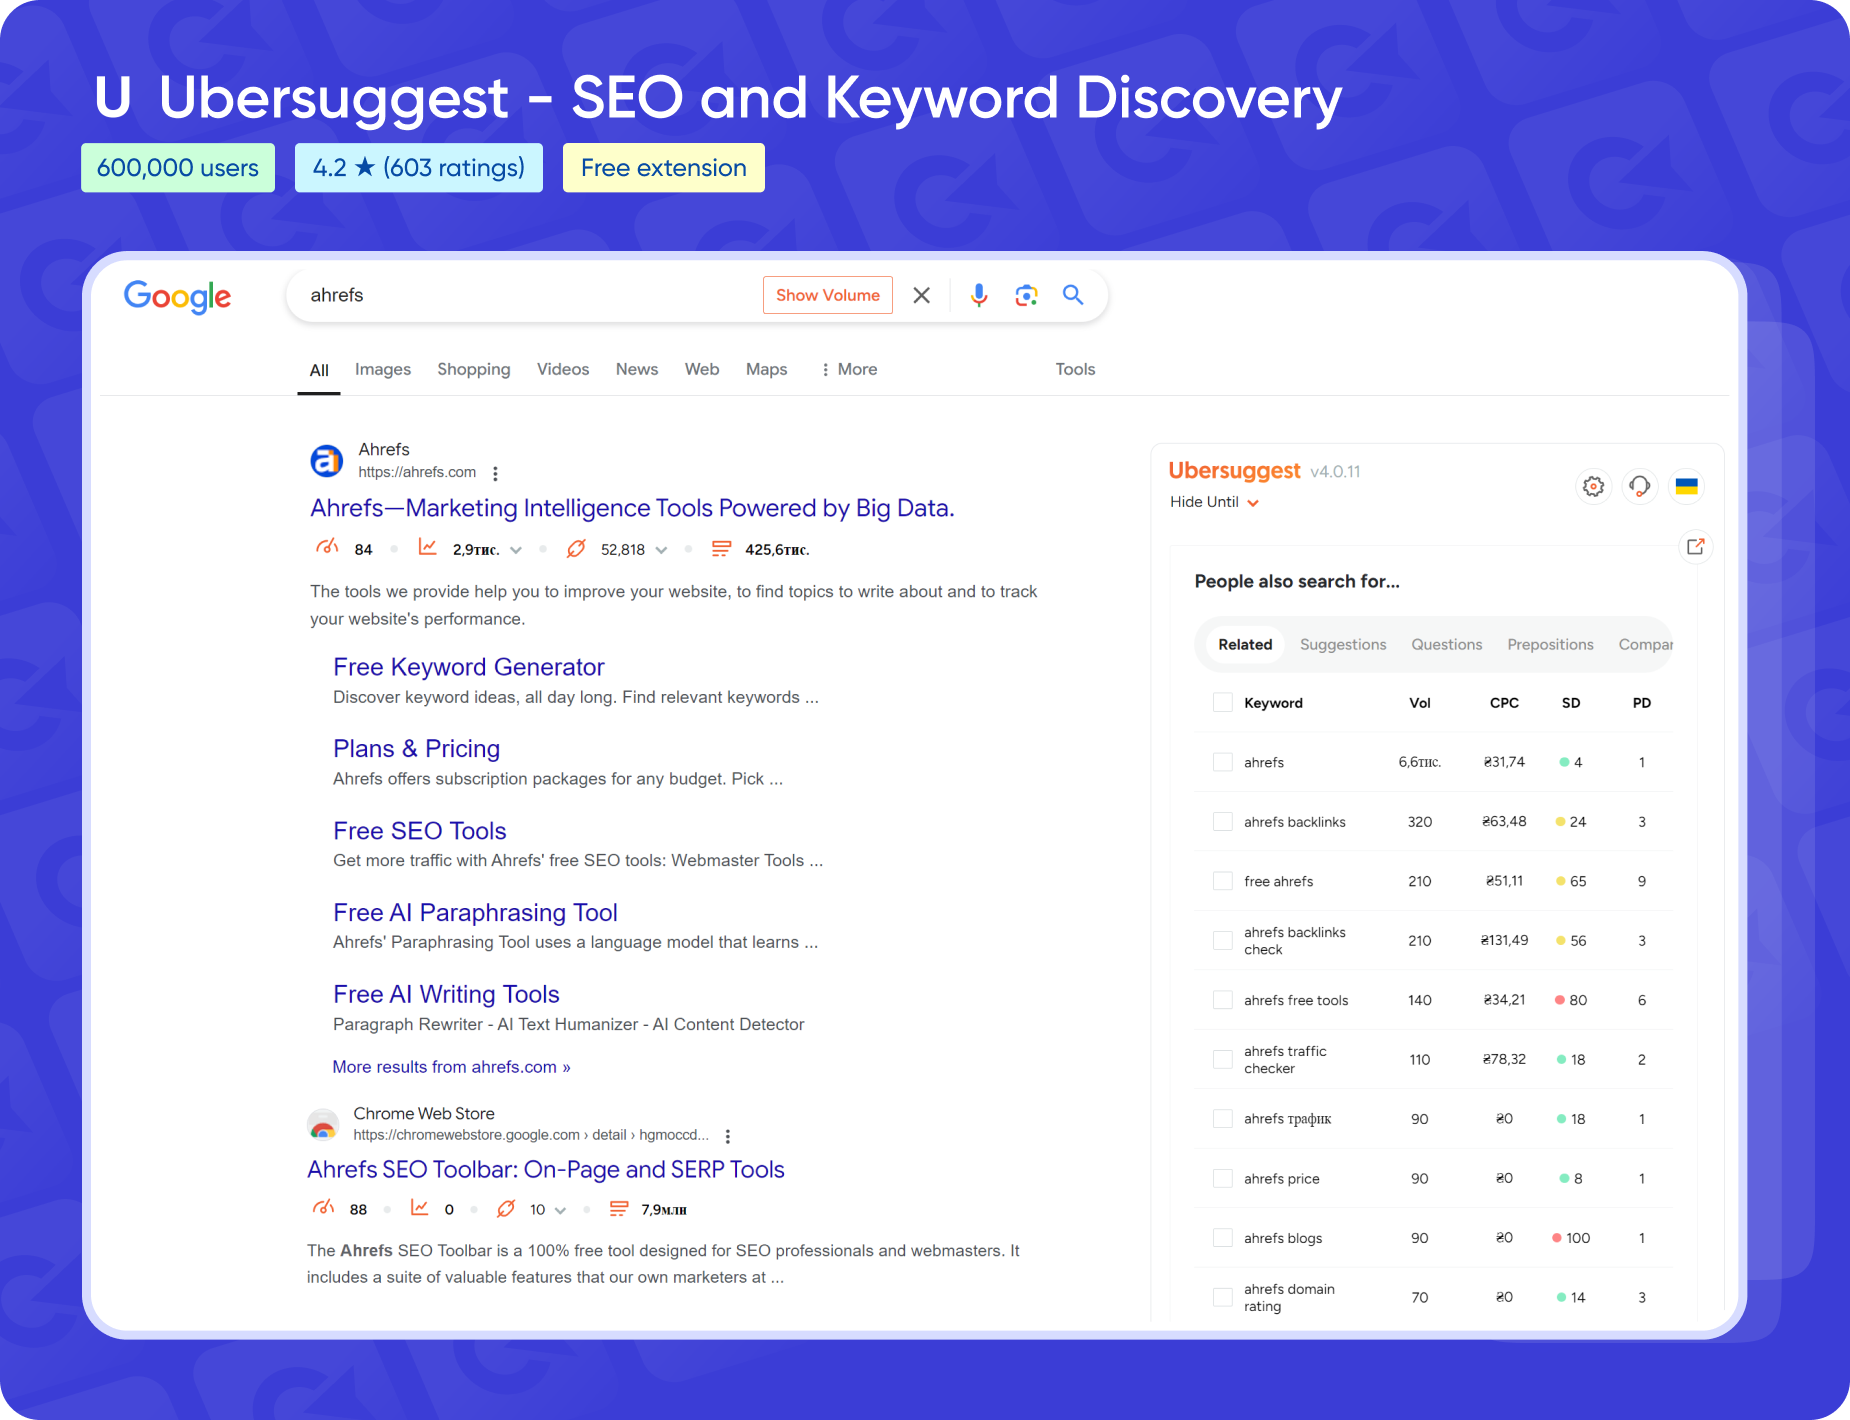The height and width of the screenshot is (1420, 1850).
Task: Open Ubersuggest settings with the gear icon
Action: point(1594,487)
